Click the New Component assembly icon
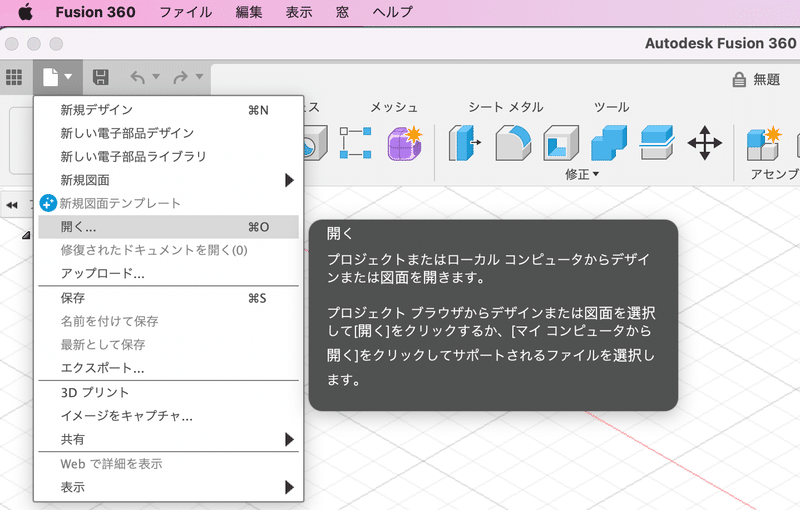Viewport: 800px width, 510px height. click(764, 143)
